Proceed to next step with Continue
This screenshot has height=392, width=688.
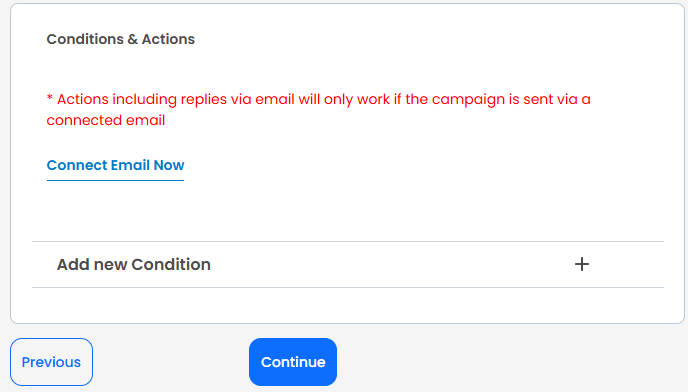coord(293,362)
